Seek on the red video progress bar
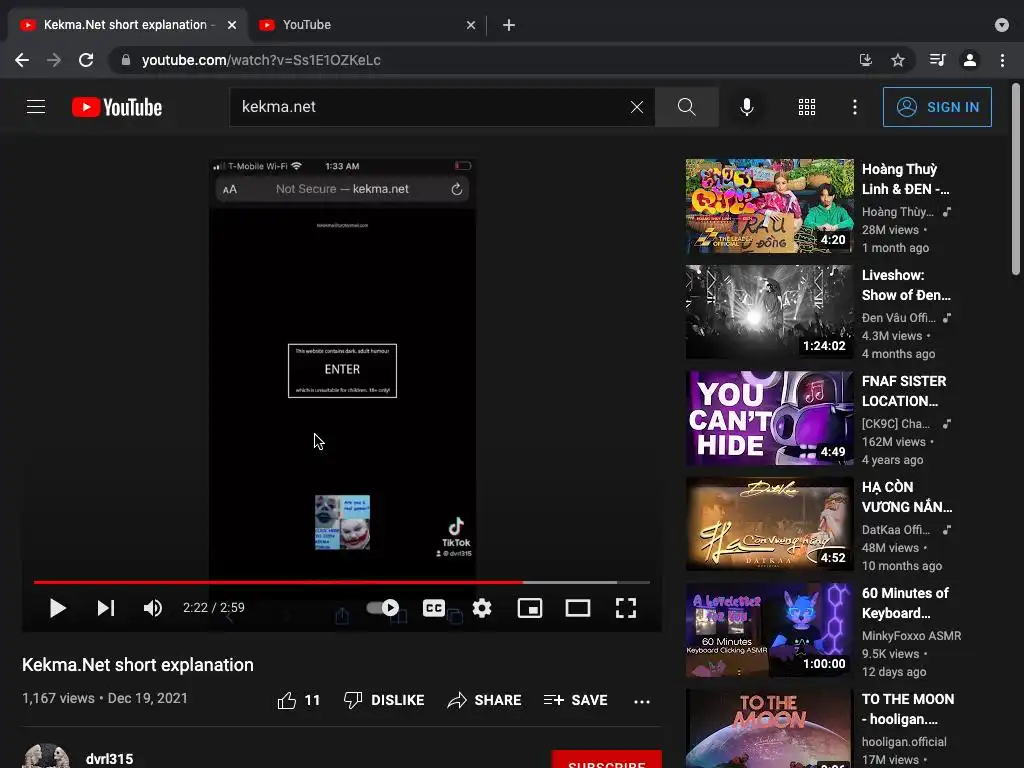Image resolution: width=1024 pixels, height=768 pixels. [x=342, y=582]
